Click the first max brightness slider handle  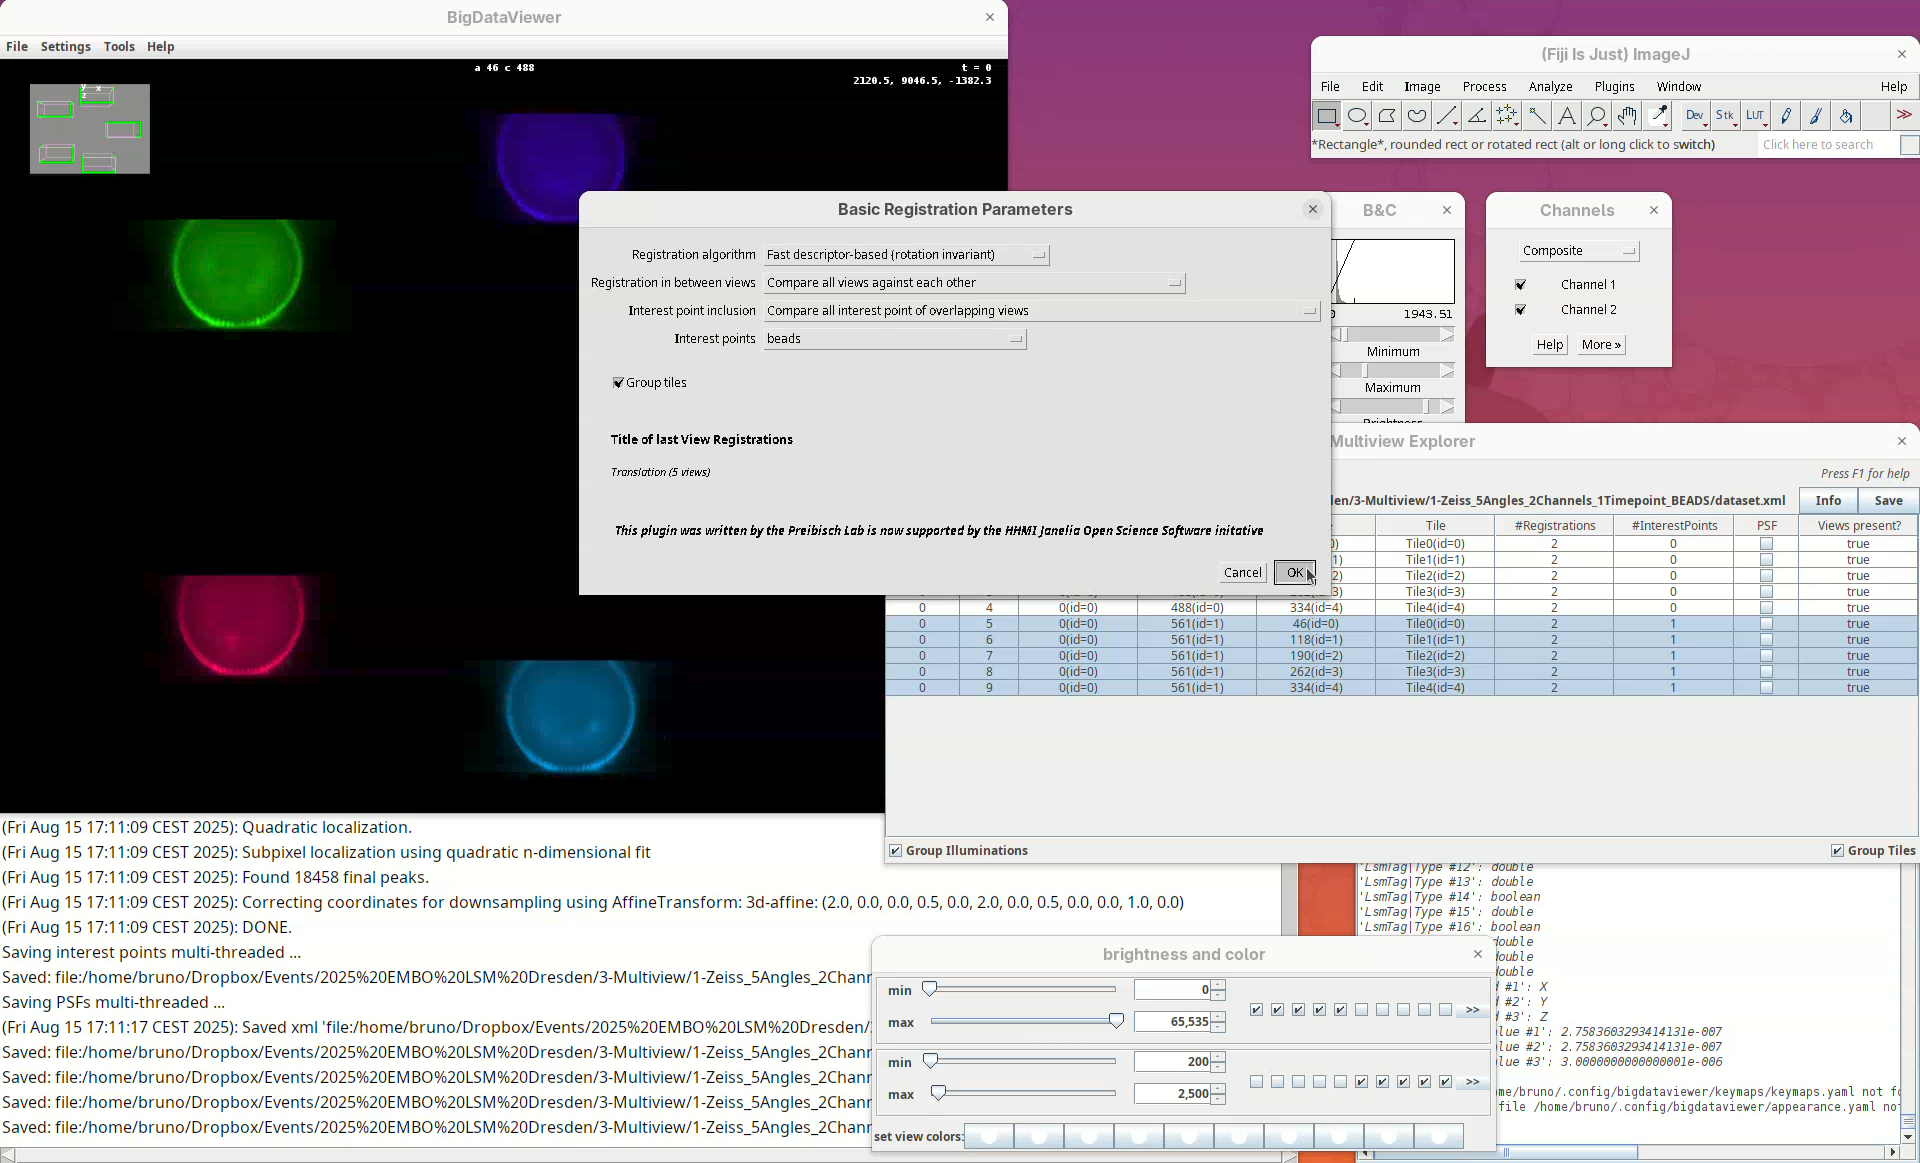[1116, 1021]
